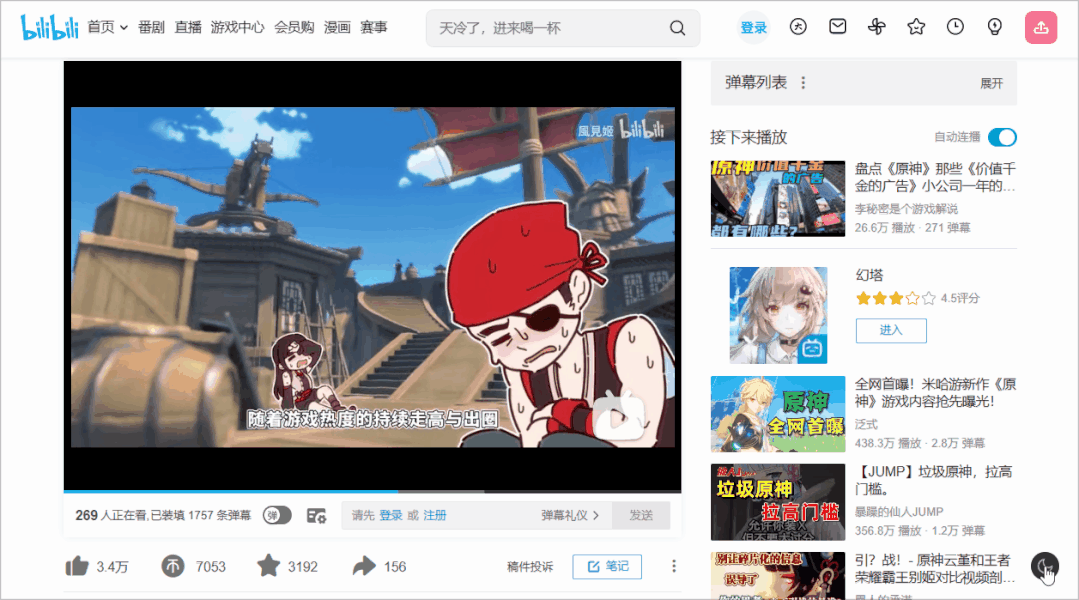The height and width of the screenshot is (600, 1079).
Task: Open uploader 李秘密是个游戏解说
Action: [x=906, y=208]
